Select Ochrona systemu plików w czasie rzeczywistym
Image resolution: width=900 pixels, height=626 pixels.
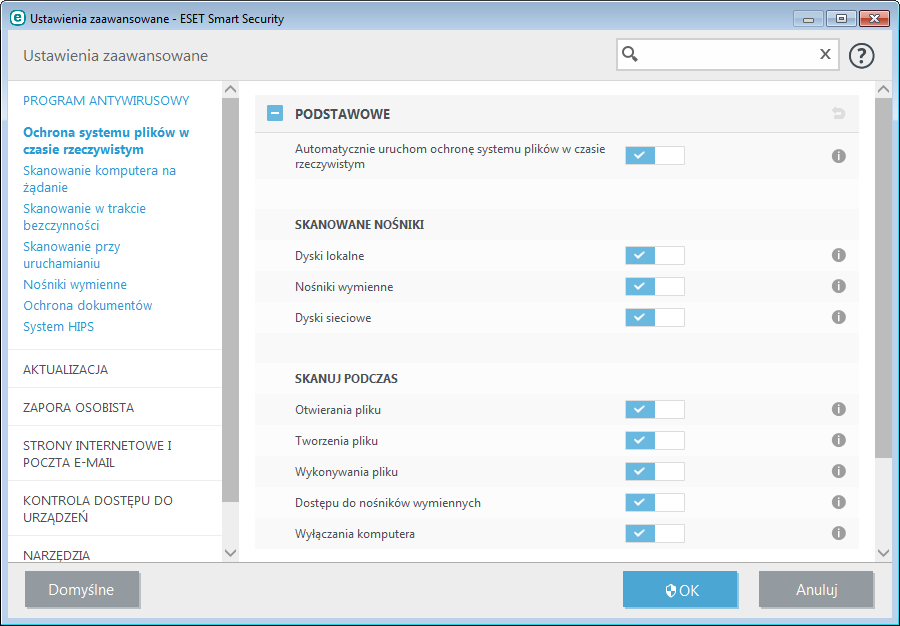(106, 141)
